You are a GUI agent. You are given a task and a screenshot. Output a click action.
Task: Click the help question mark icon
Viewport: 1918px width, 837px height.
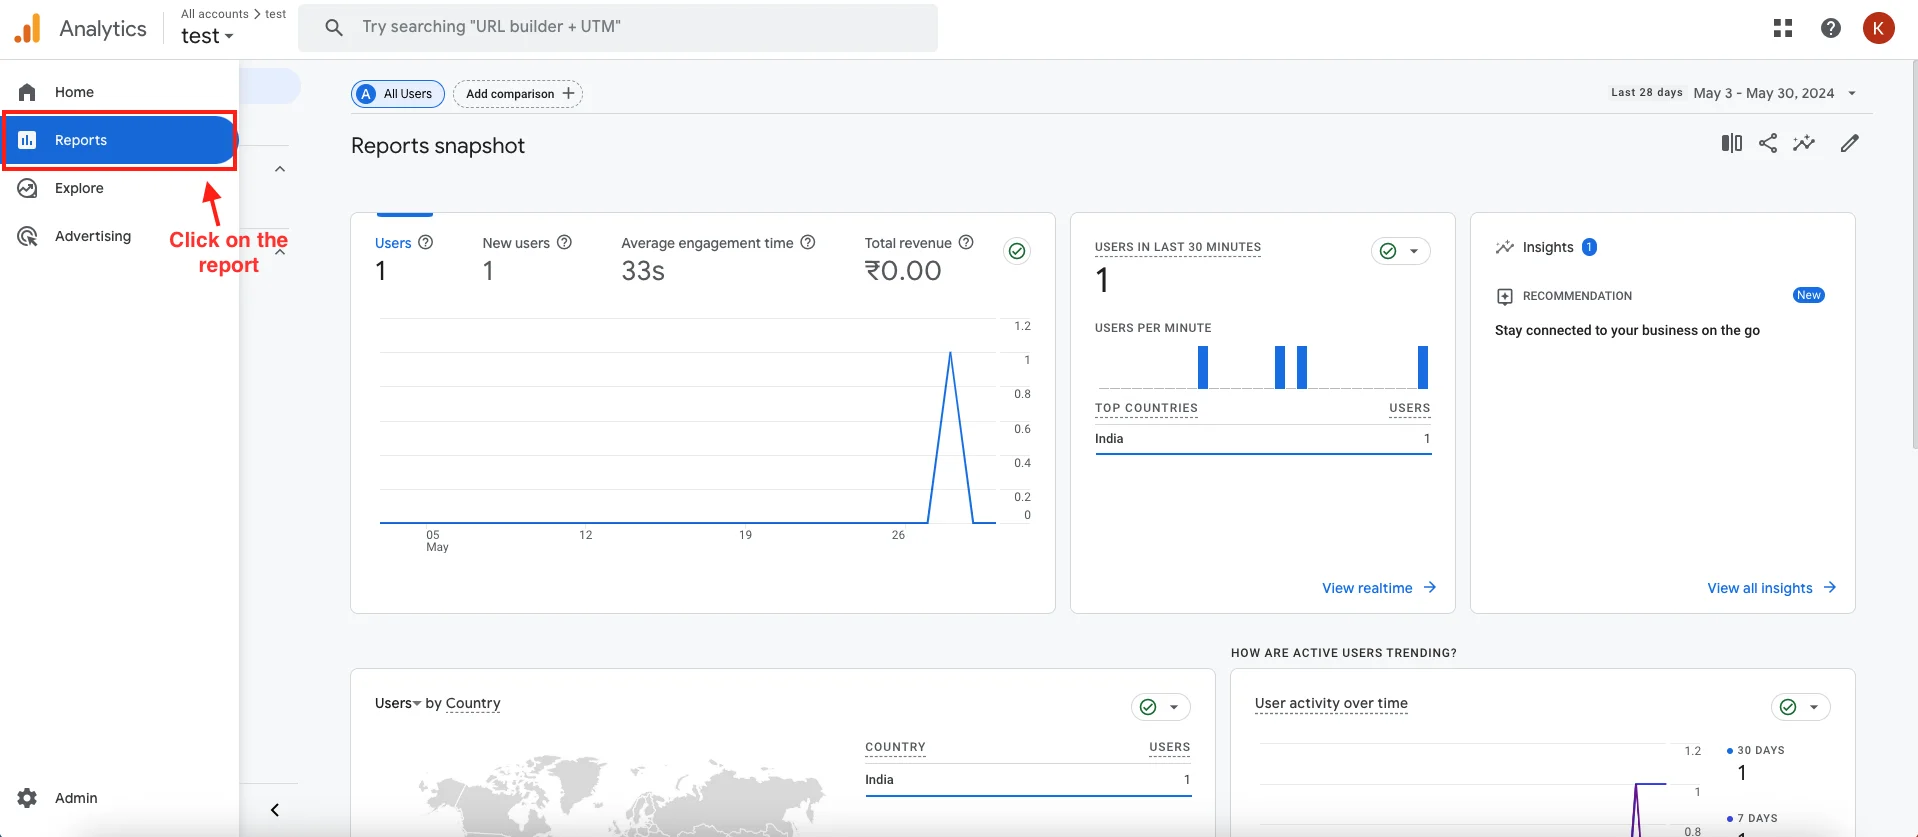1831,28
